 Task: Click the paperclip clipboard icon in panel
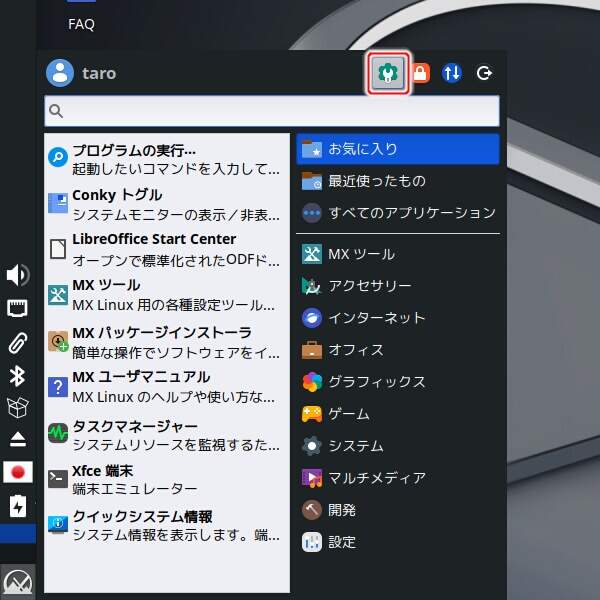coord(17,342)
